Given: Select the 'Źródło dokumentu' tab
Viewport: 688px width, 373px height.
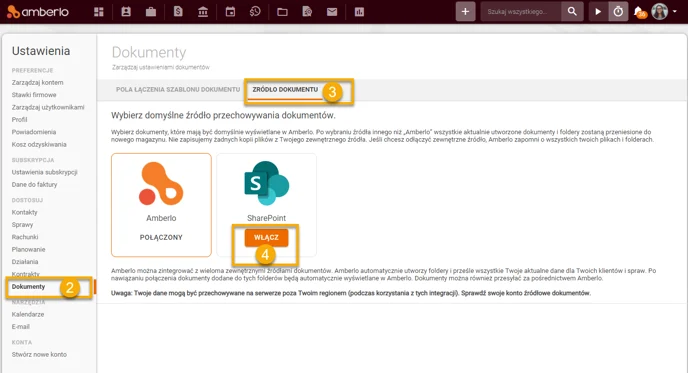Looking at the screenshot, I should (285, 90).
